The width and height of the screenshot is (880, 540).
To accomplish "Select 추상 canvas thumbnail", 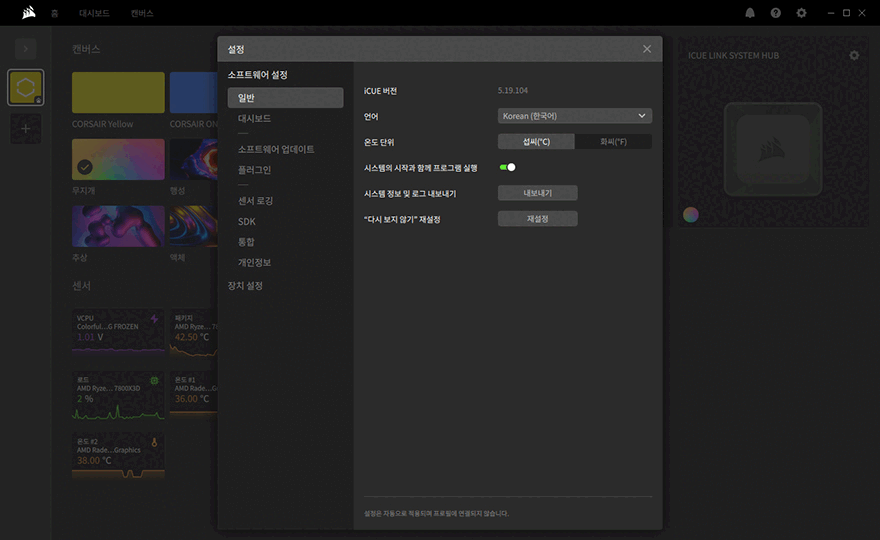I will (118, 226).
